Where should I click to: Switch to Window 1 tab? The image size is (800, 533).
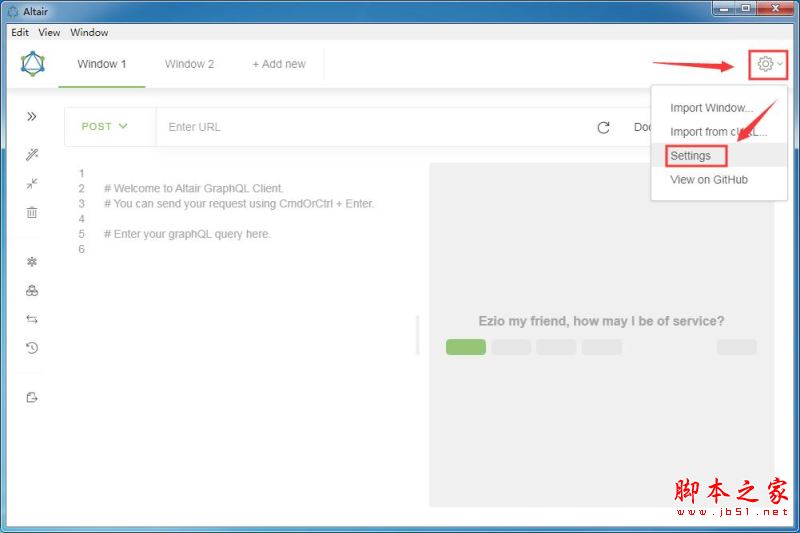coord(102,64)
